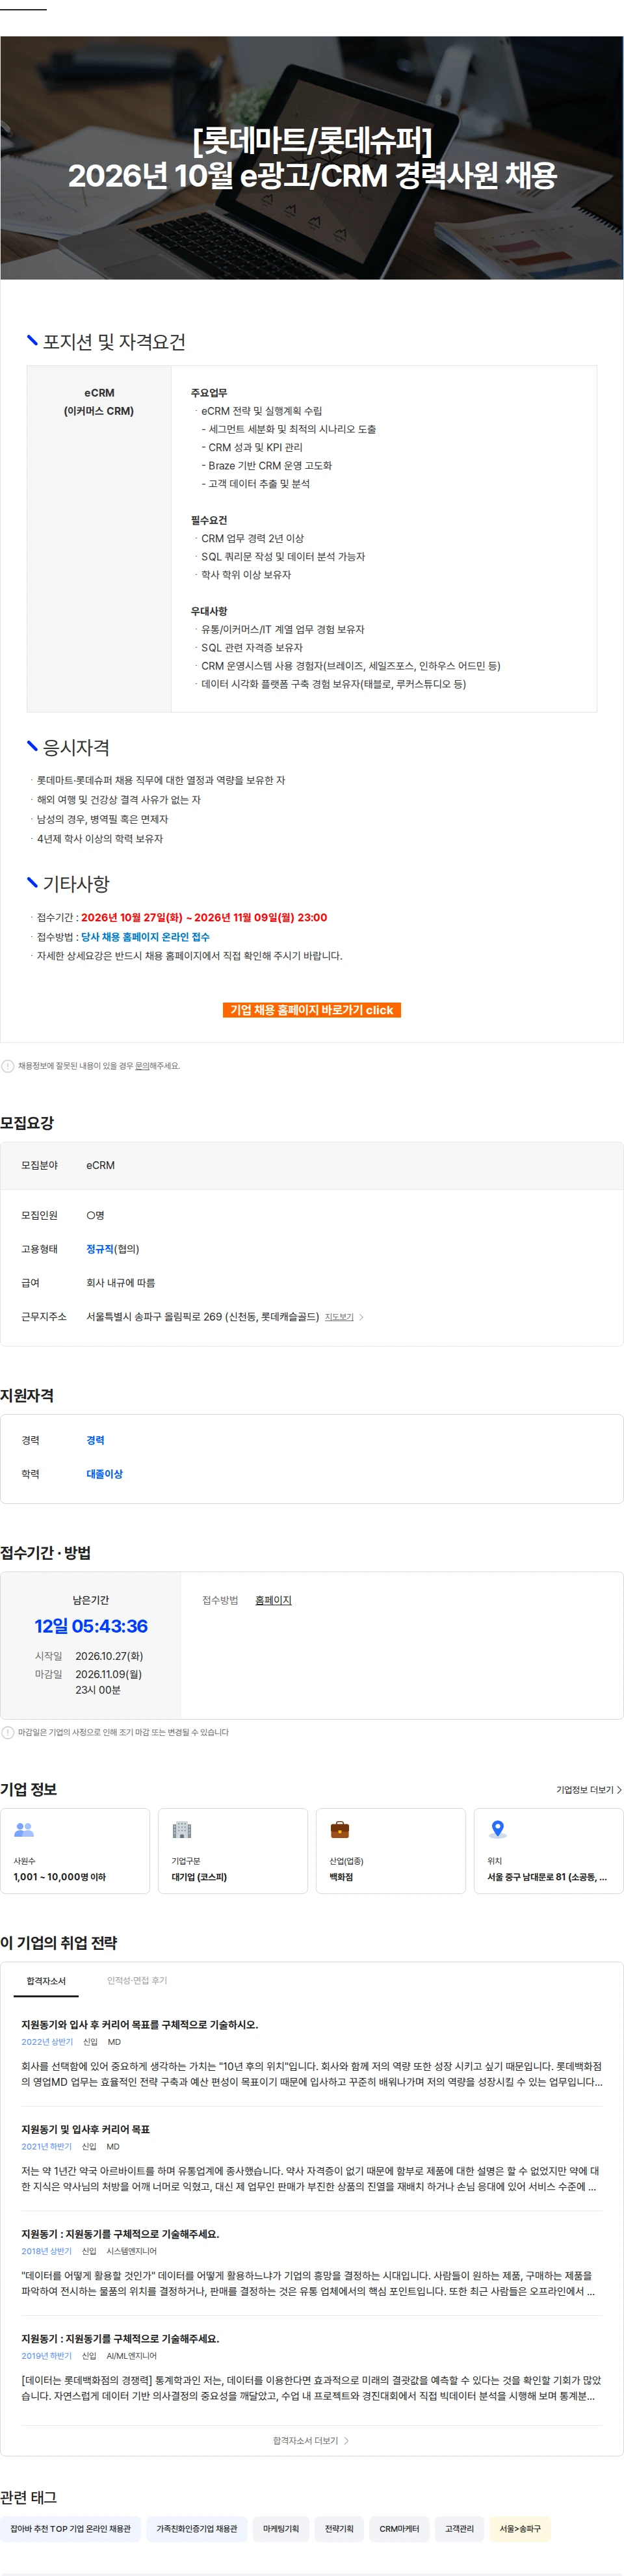Click the 사원수 people icon
The image size is (624, 2576).
click(24, 1830)
